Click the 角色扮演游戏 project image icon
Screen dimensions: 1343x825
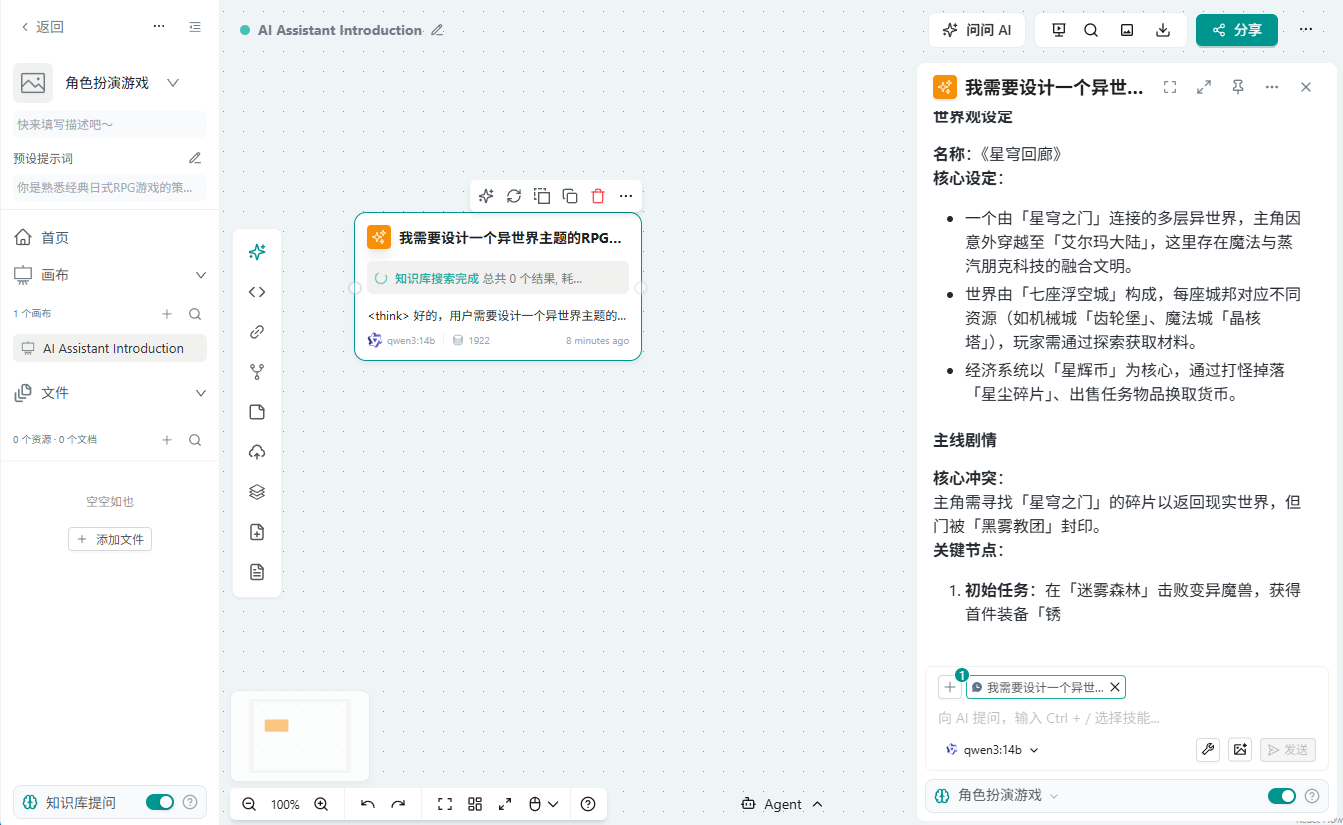[x=33, y=83]
